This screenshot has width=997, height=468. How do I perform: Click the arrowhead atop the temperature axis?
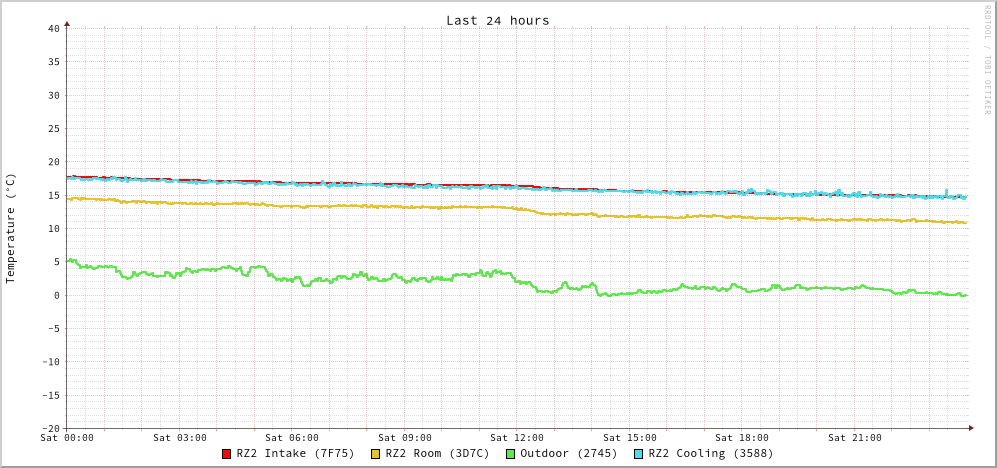click(67, 23)
